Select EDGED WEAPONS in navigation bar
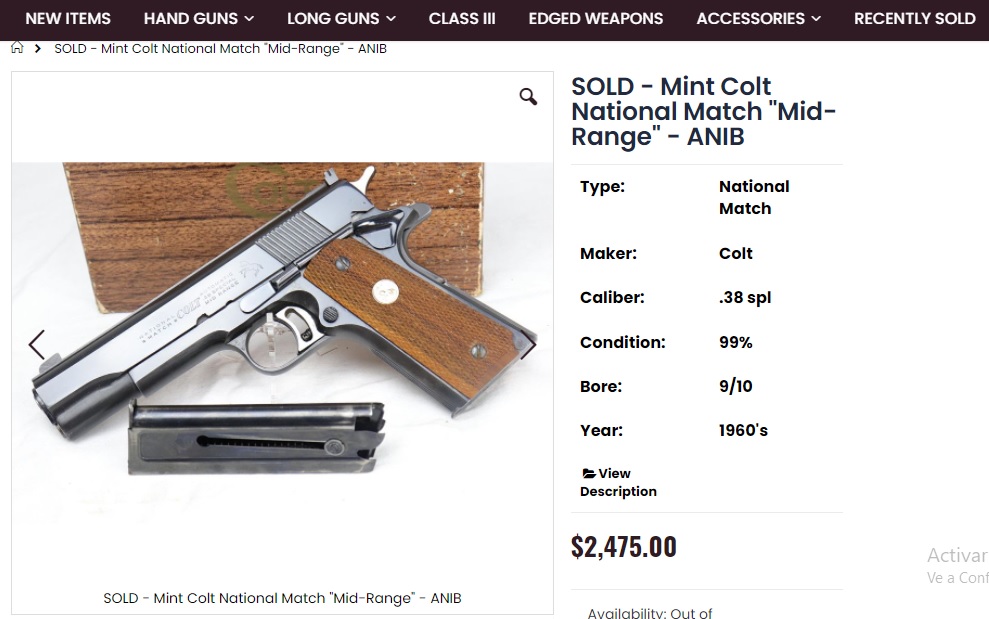Image resolution: width=989 pixels, height=619 pixels. point(596,18)
